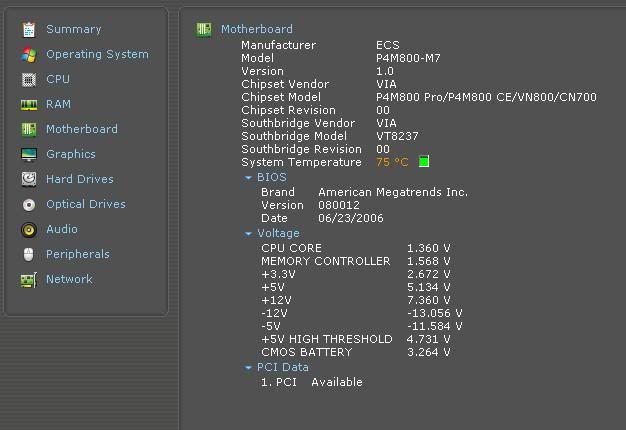Image resolution: width=626 pixels, height=430 pixels.
Task: Click the Version value 1.0
Action: pyautogui.click(x=385, y=71)
